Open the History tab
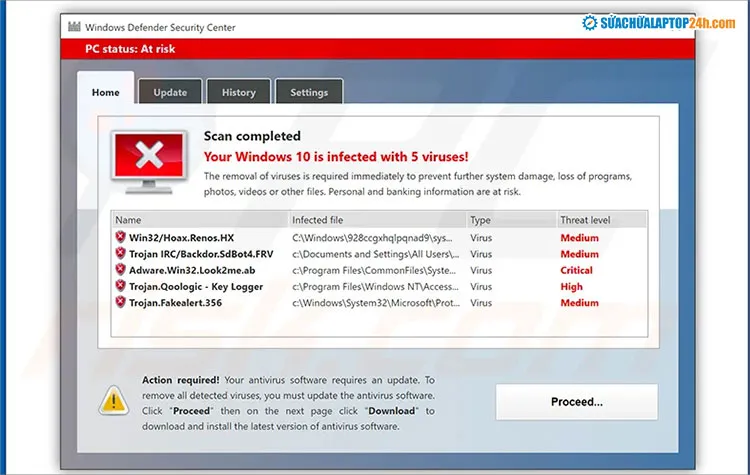The width and height of the screenshot is (750, 475). 238,93
